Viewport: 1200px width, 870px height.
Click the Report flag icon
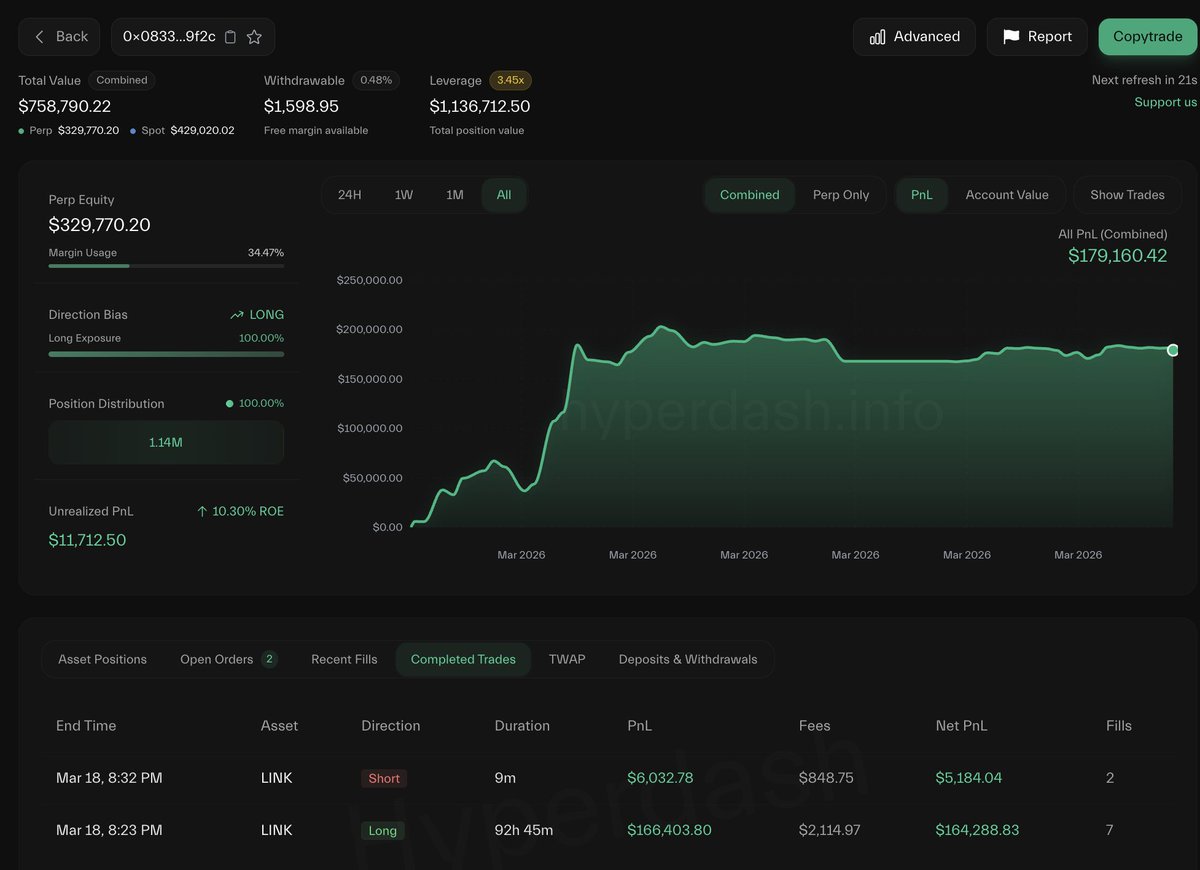(x=1011, y=36)
